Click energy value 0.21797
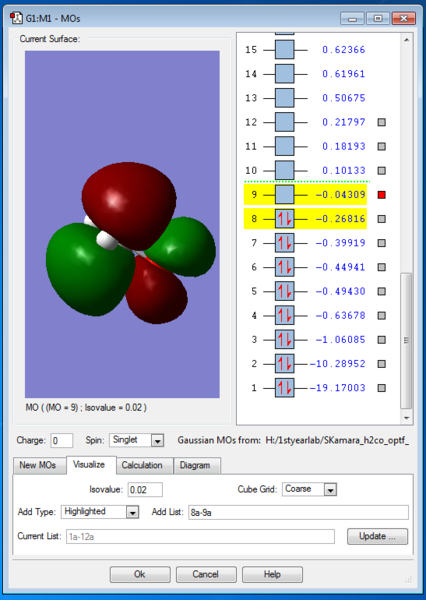This screenshot has height=600, width=426. (344, 122)
